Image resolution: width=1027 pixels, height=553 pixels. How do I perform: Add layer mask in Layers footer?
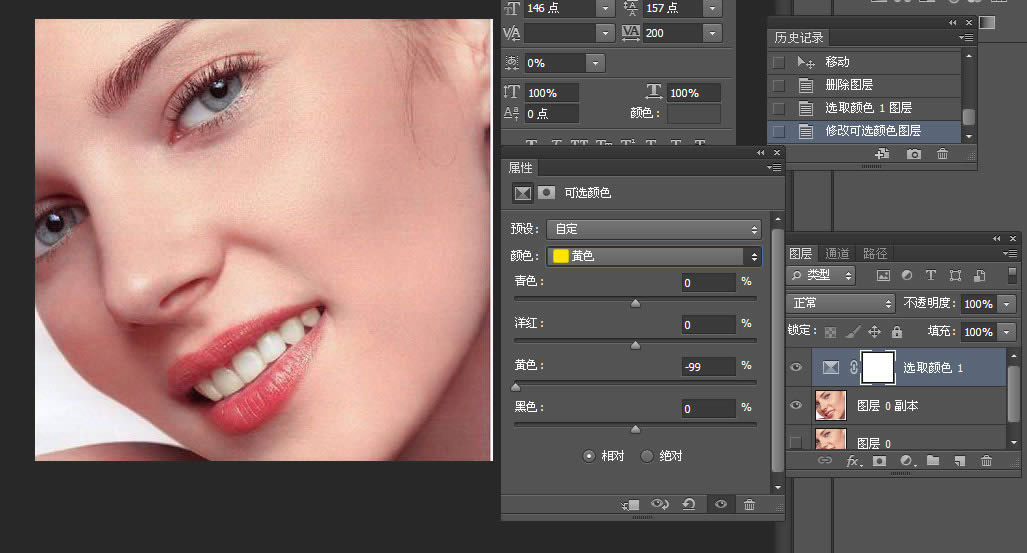880,461
